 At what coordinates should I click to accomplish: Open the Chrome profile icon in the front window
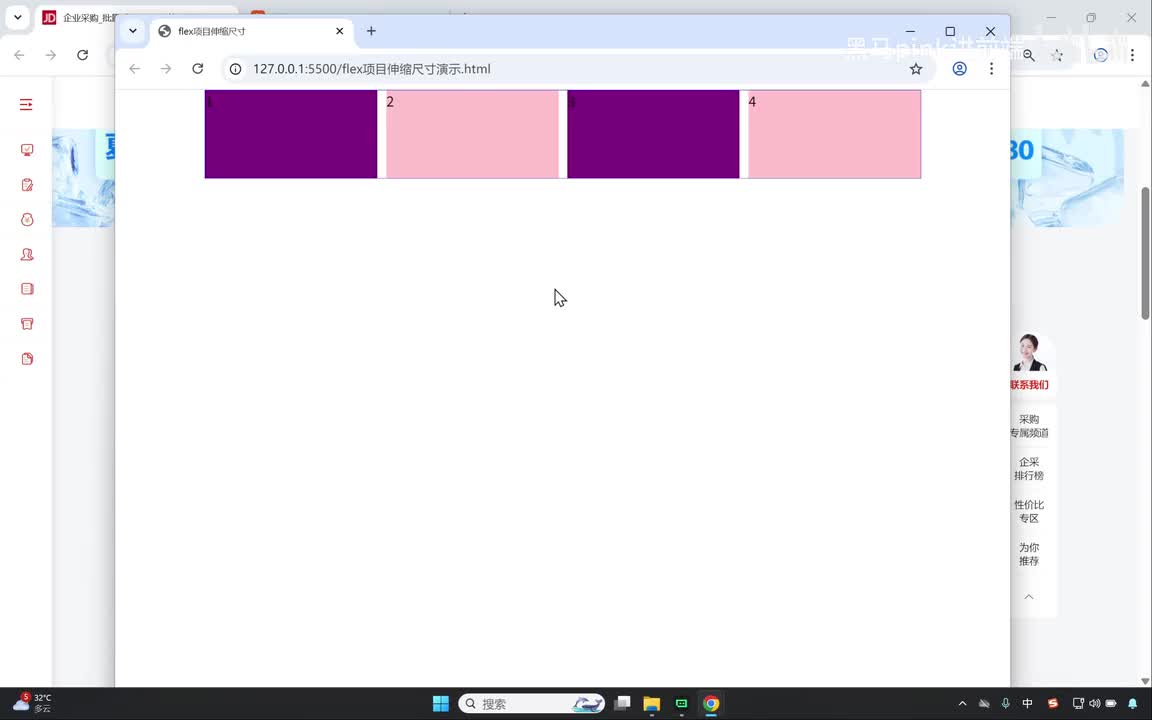(960, 68)
